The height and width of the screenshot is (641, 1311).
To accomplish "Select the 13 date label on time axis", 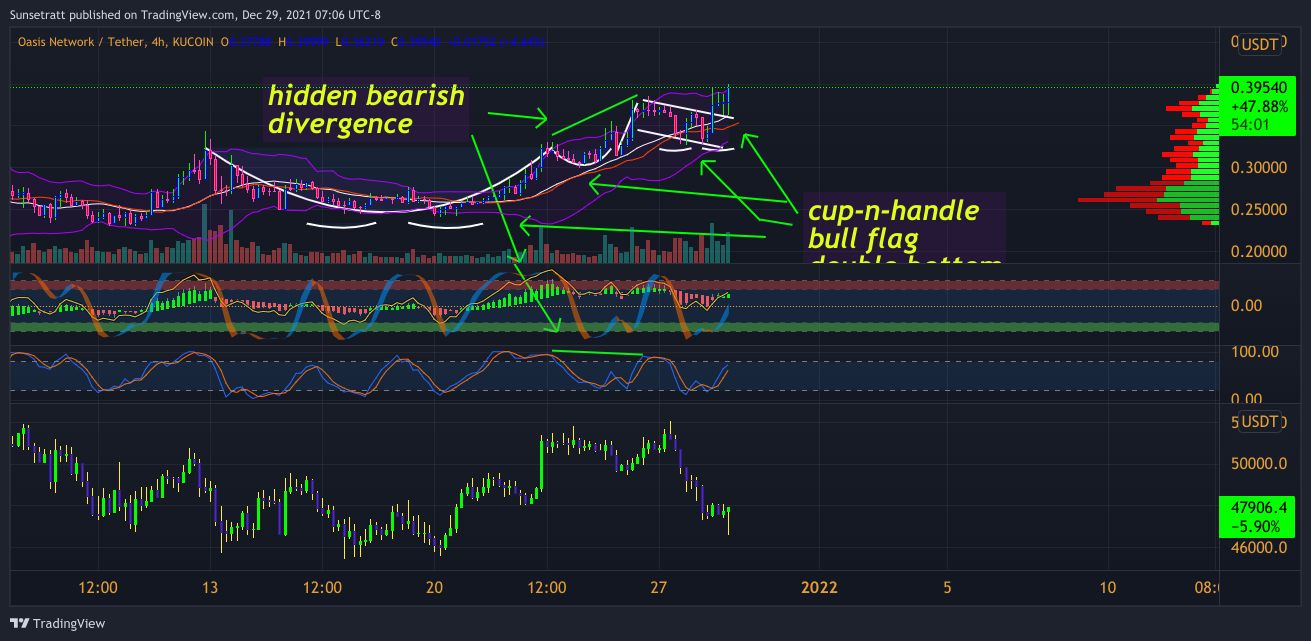I will (x=210, y=587).
